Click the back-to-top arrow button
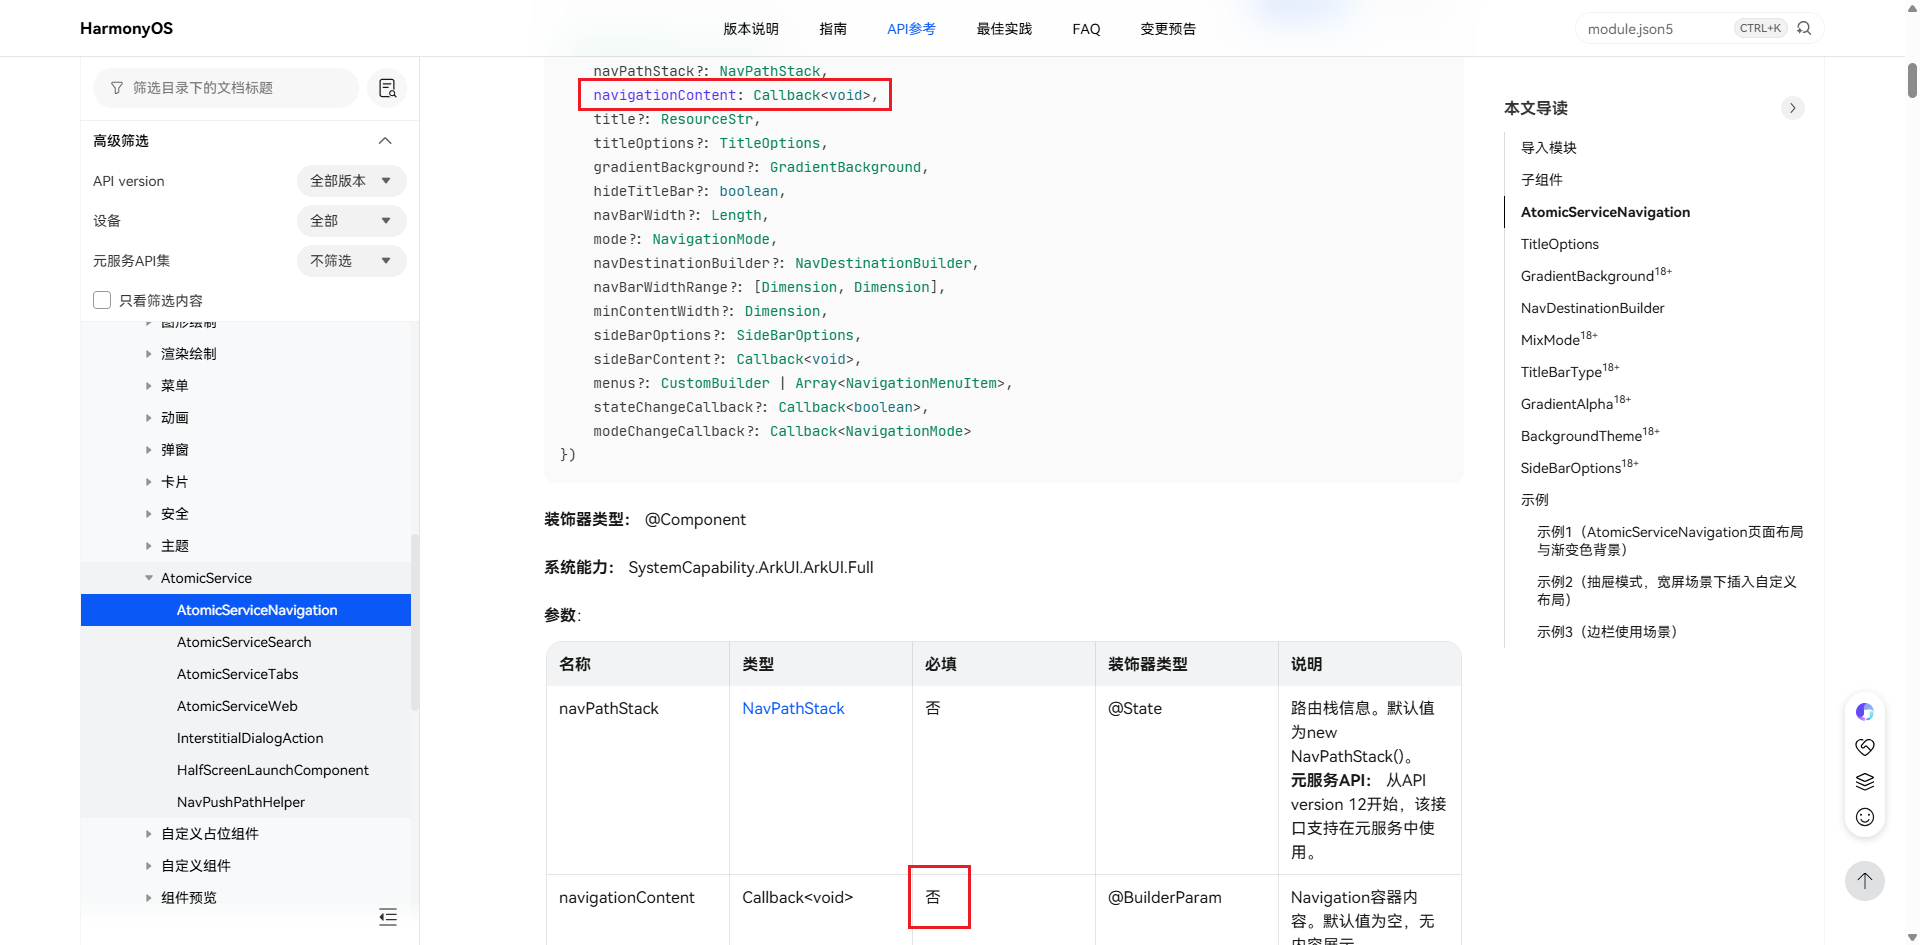Image resolution: width=1920 pixels, height=945 pixels. coord(1865,881)
